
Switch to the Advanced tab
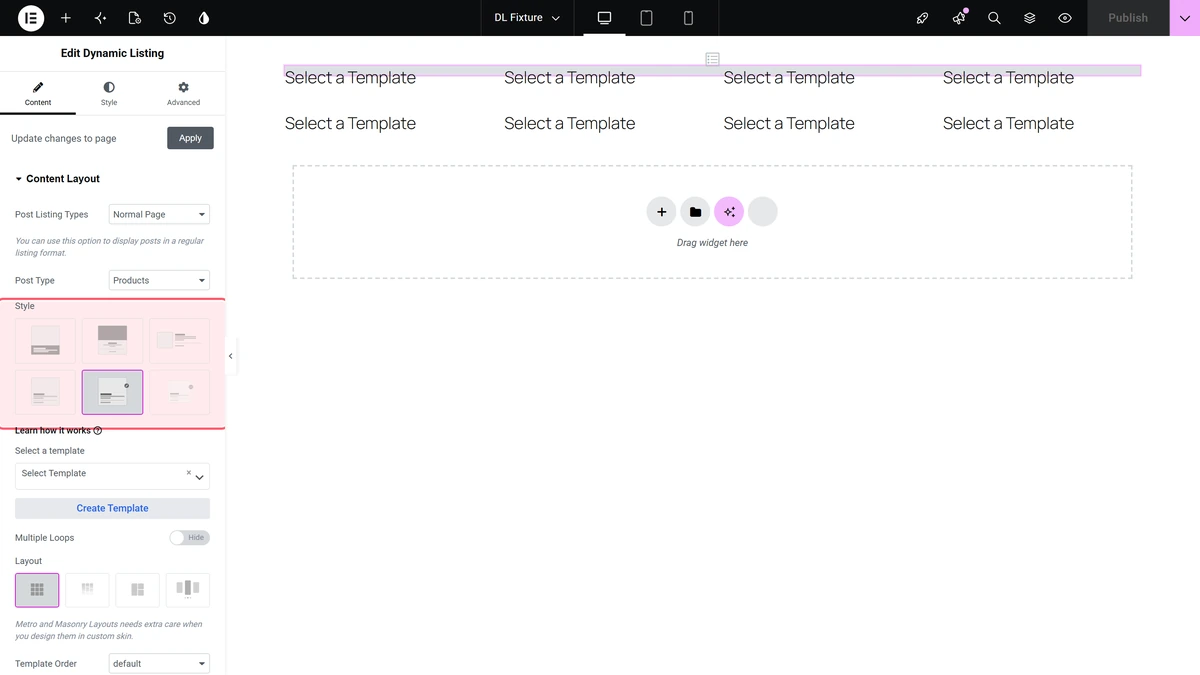183,94
